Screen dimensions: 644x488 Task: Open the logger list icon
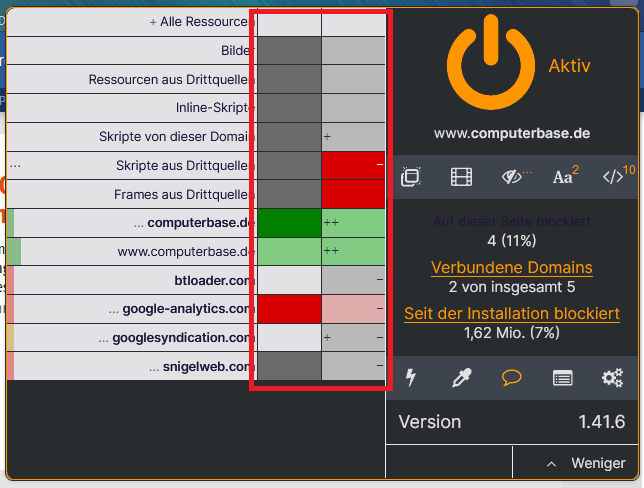click(562, 378)
